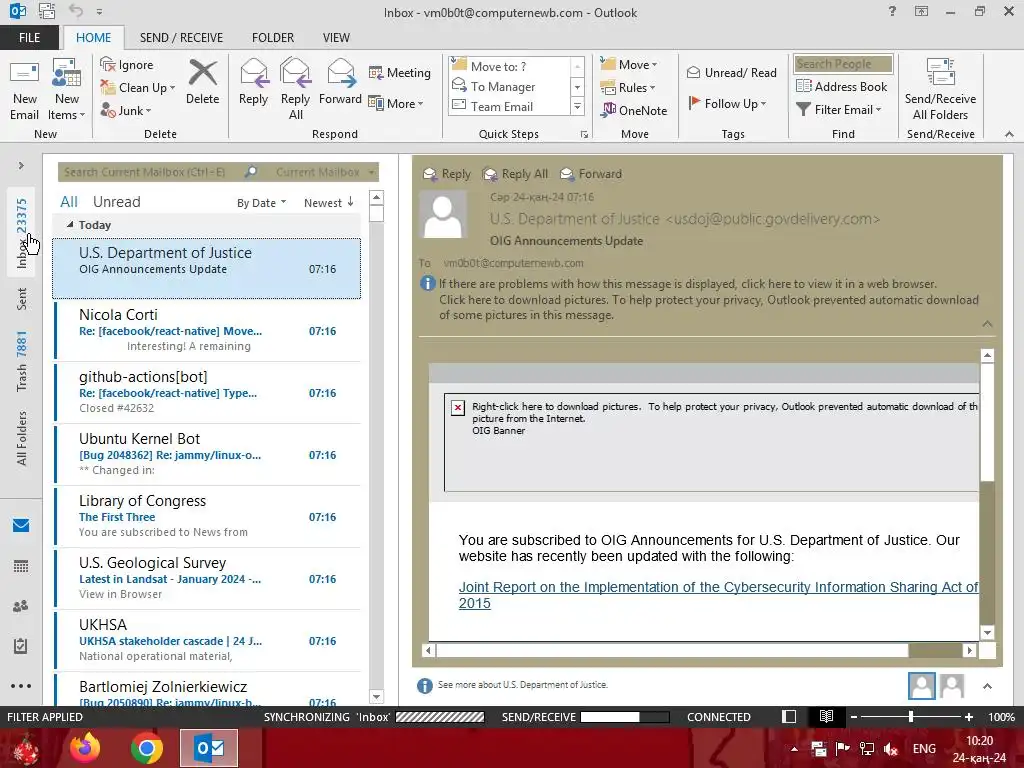The height and width of the screenshot is (768, 1024).
Task: Click Forward in the reading pane
Action: tap(591, 174)
